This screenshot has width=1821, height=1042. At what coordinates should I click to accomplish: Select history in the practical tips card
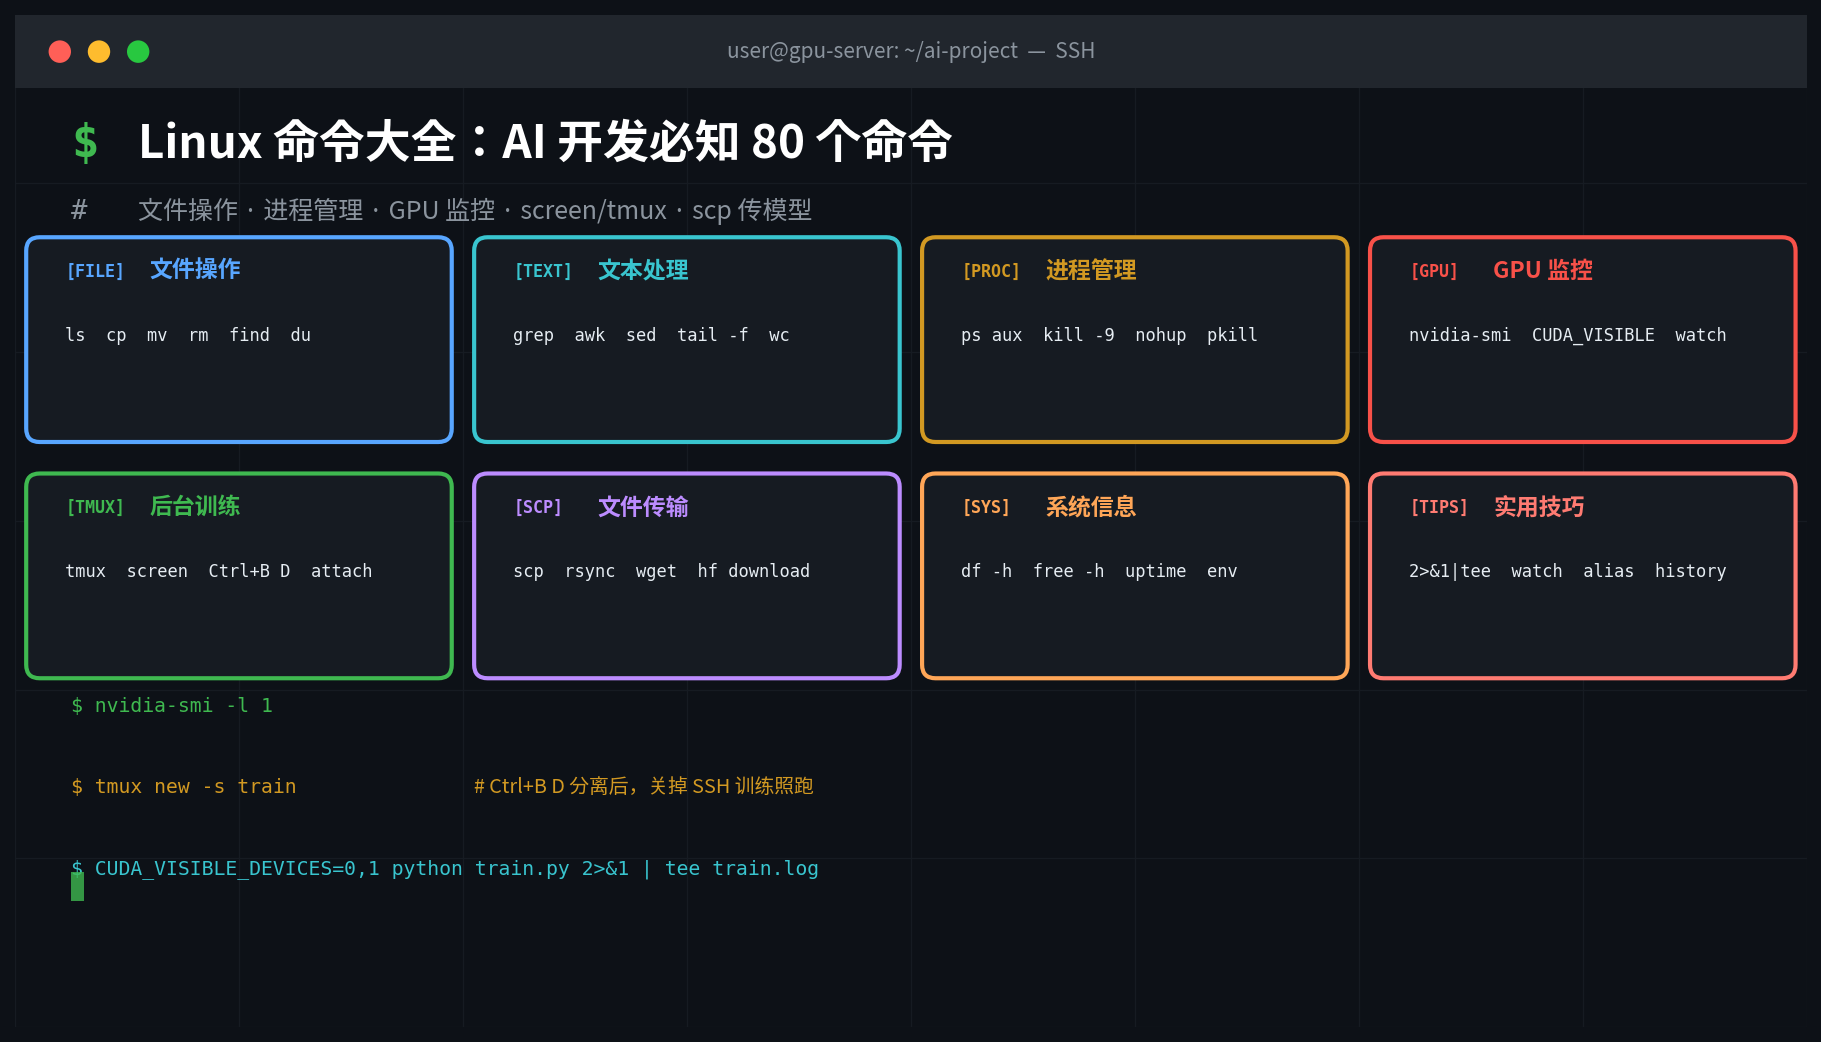point(1690,571)
